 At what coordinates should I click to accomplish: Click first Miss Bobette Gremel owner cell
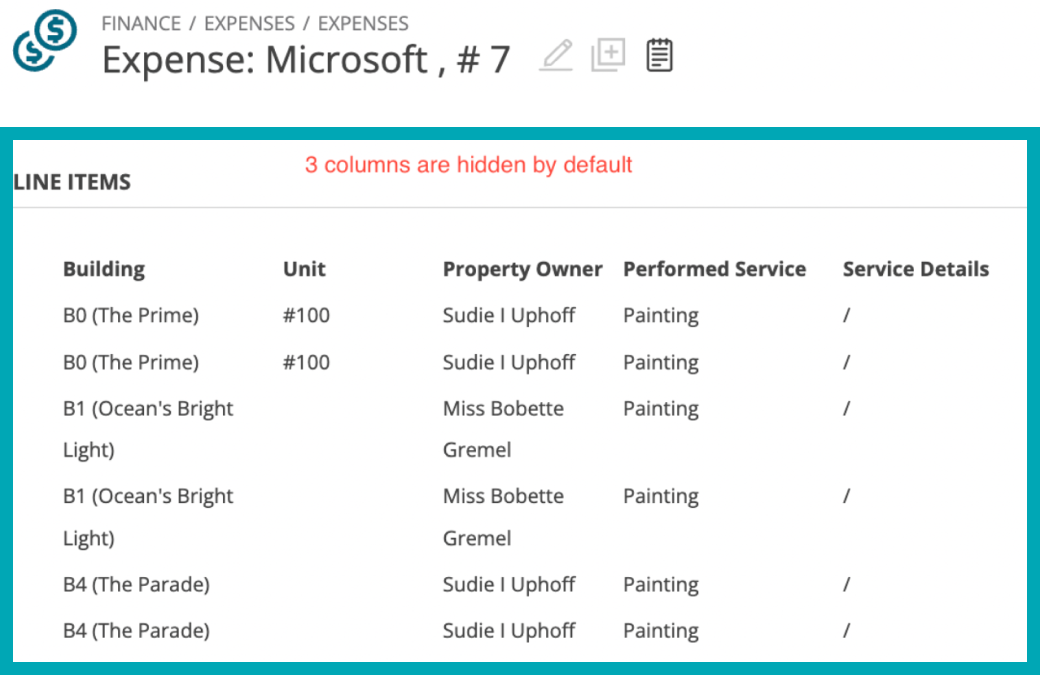point(503,429)
